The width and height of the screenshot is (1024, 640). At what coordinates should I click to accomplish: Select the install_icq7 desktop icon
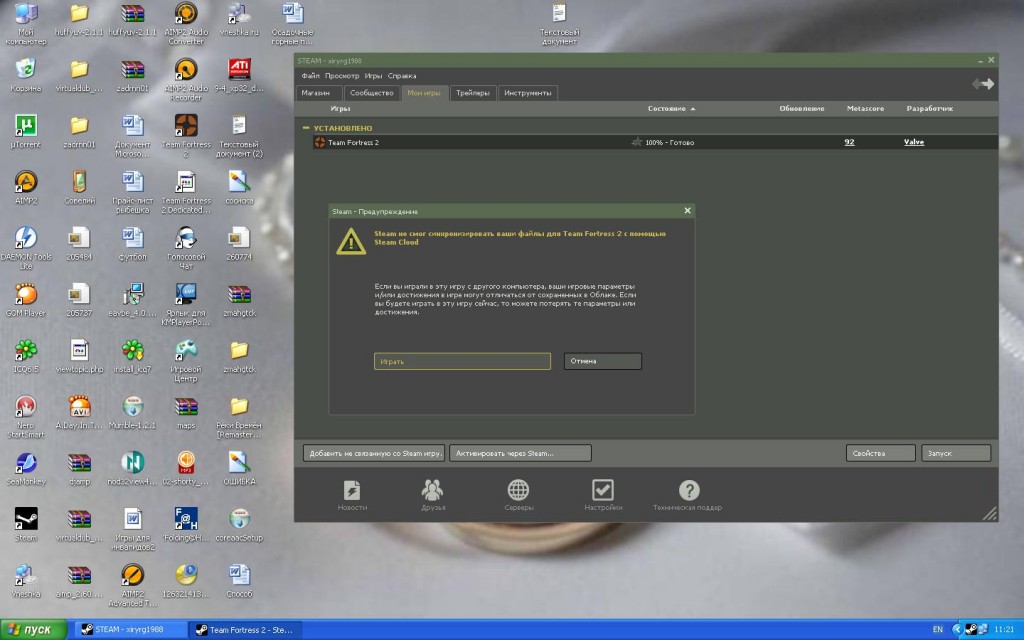pyautogui.click(x=133, y=356)
